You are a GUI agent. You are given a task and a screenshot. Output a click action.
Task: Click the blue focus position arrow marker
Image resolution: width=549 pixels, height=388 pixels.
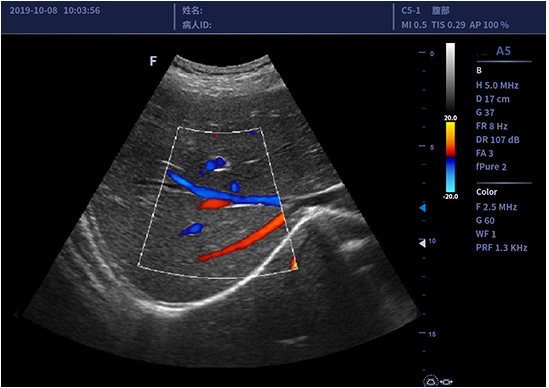point(423,208)
